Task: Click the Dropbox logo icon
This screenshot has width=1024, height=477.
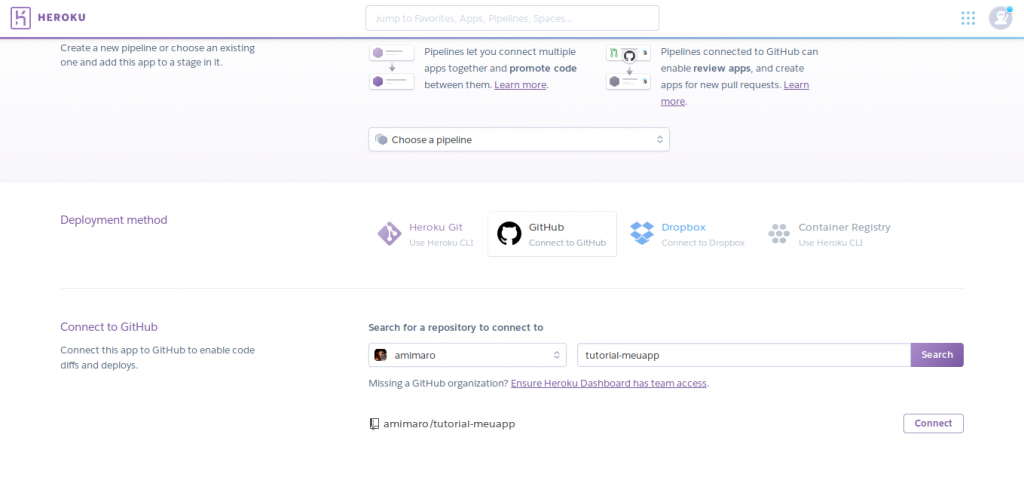Action: pos(642,234)
